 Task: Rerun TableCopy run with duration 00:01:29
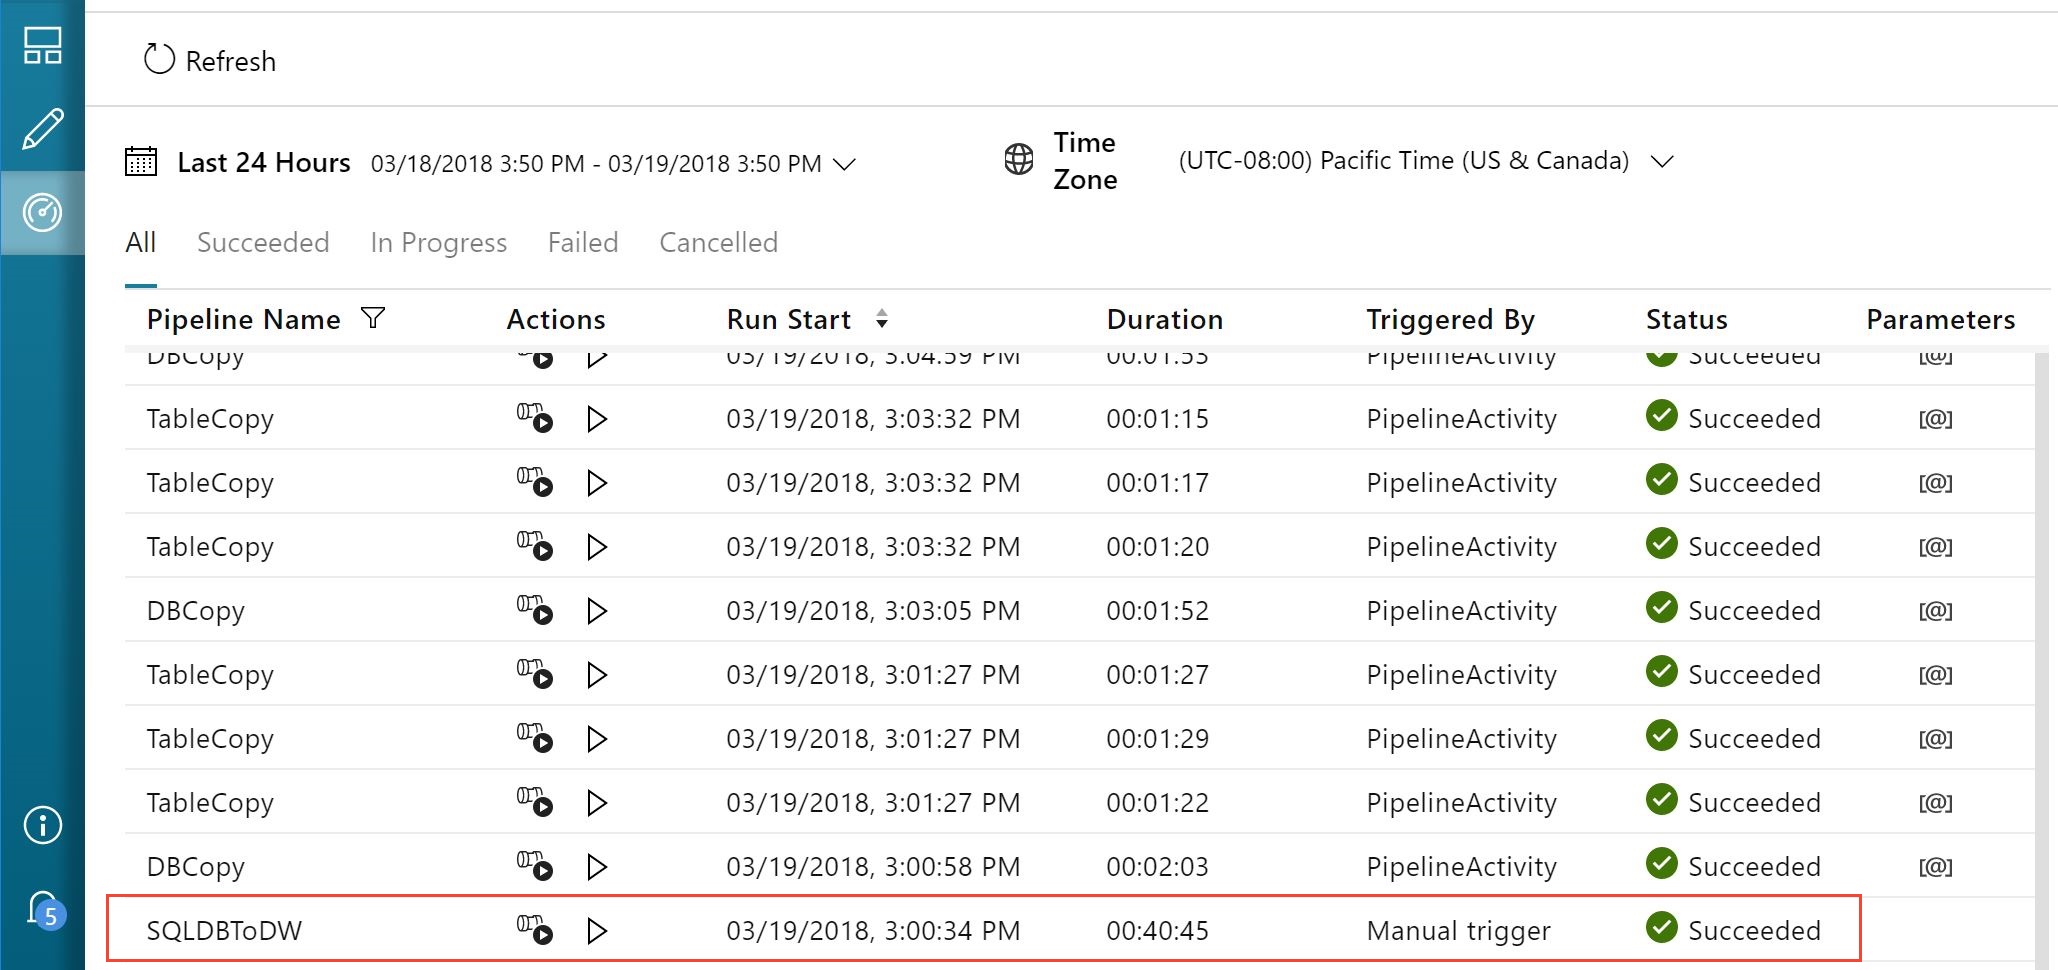click(597, 739)
